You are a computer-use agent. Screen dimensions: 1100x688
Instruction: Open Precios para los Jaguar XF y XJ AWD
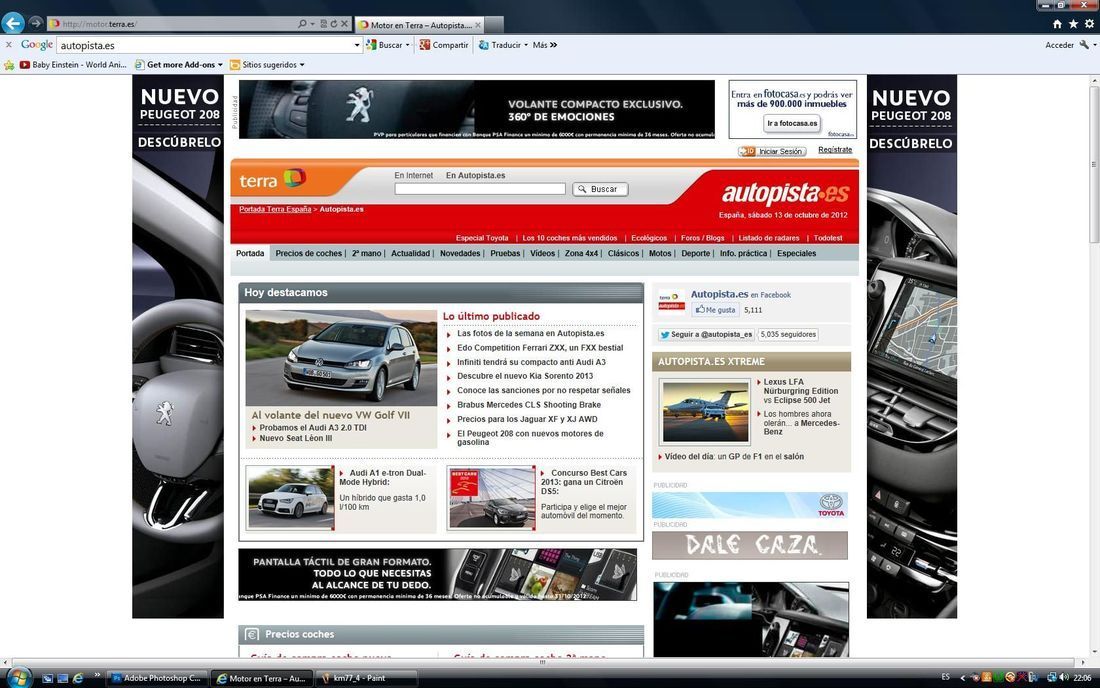527,419
